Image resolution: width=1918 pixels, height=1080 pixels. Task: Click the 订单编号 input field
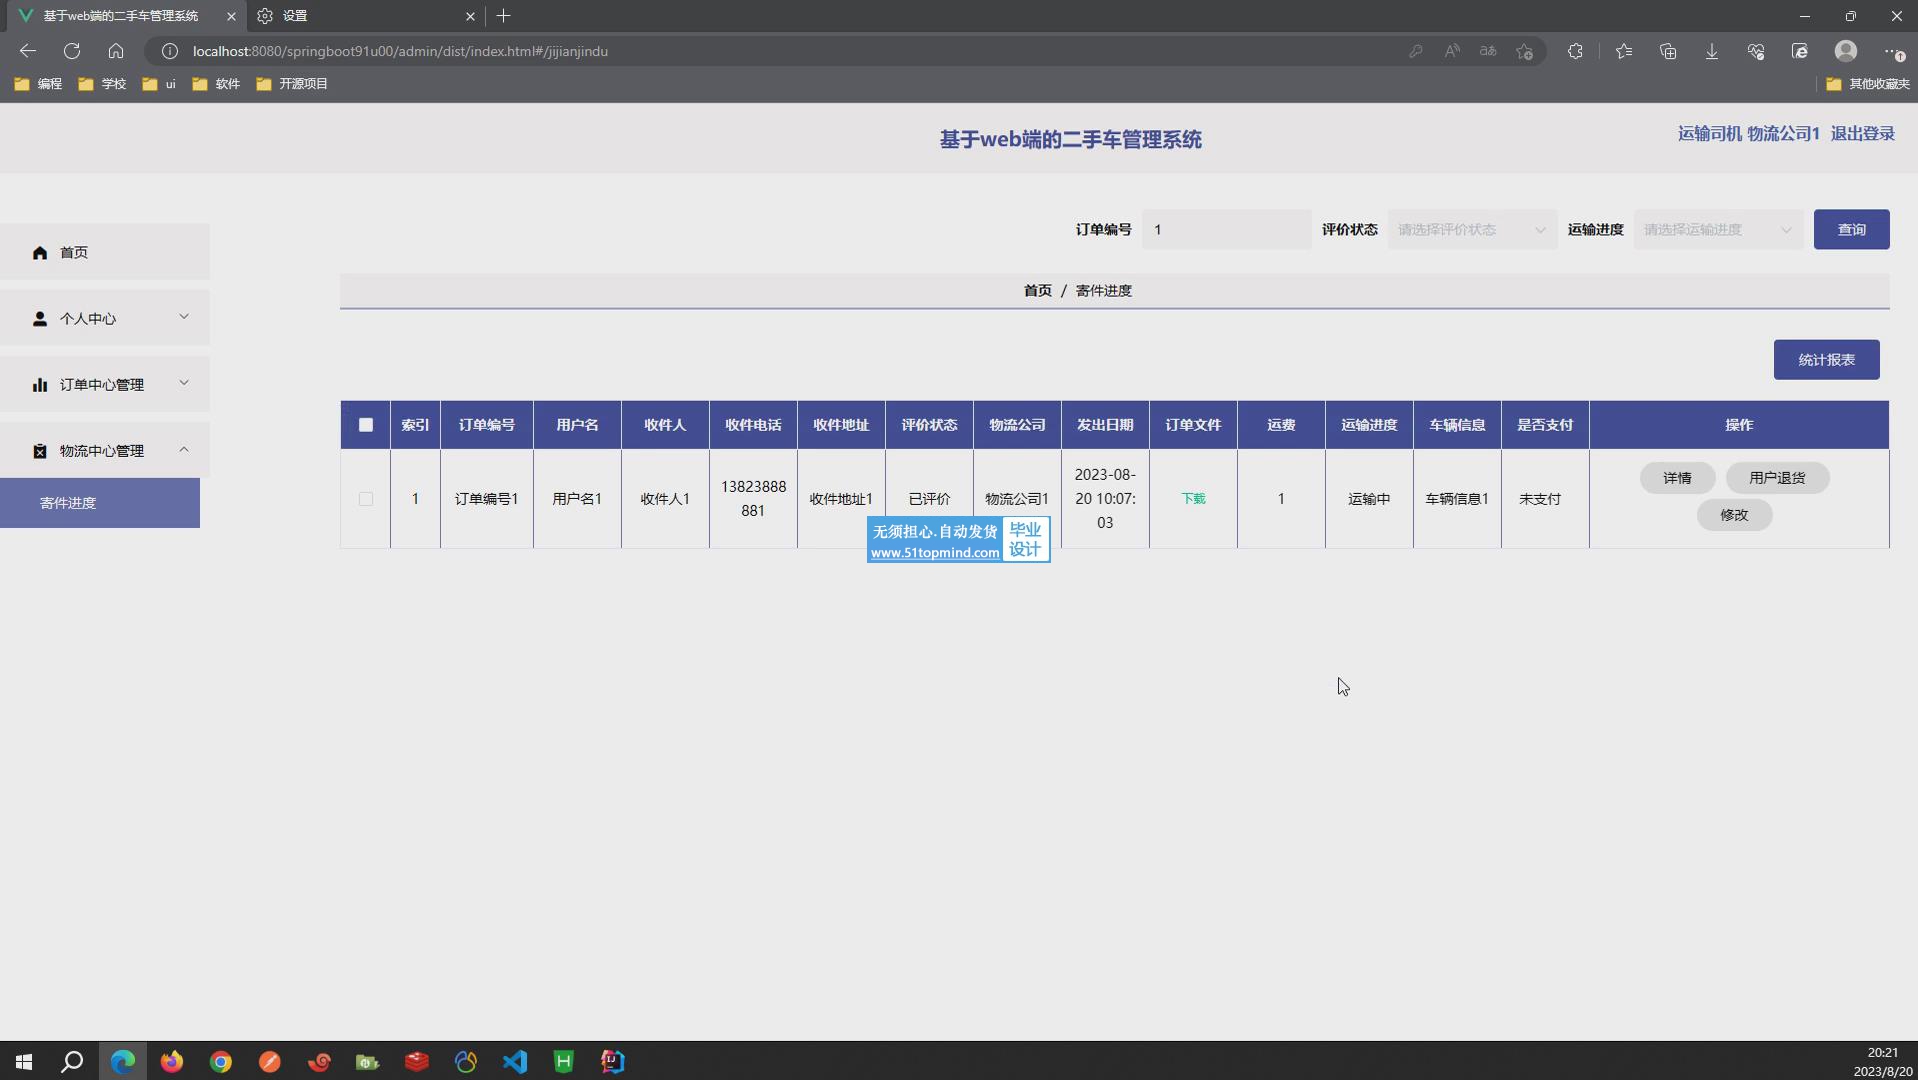point(1226,230)
